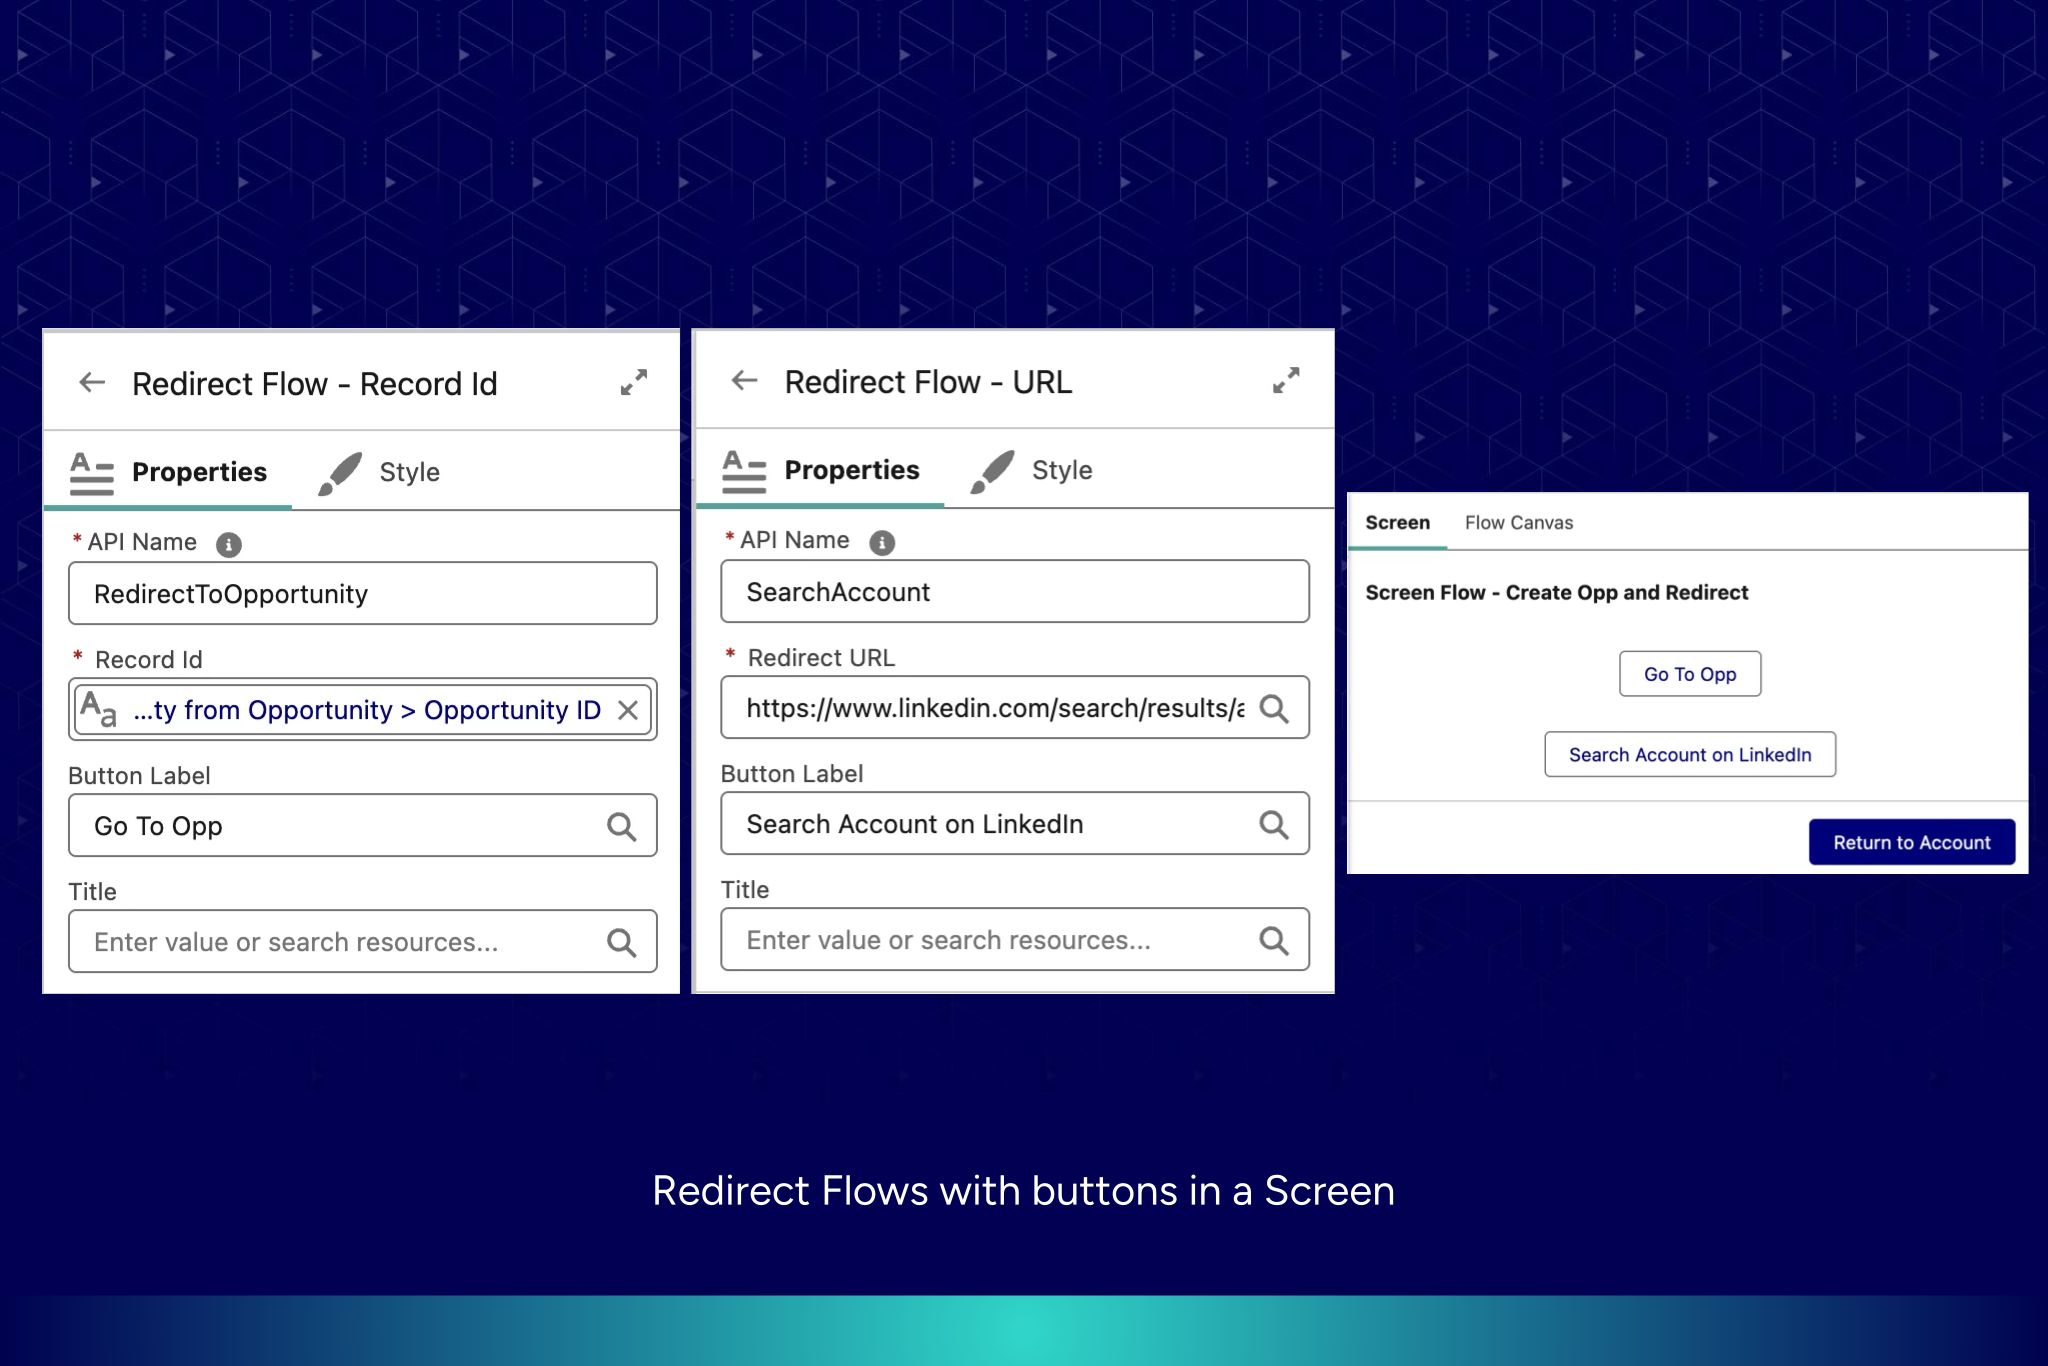Click API Name info icon in URL panel
Viewport: 2048px width, 1366px height.
click(882, 542)
